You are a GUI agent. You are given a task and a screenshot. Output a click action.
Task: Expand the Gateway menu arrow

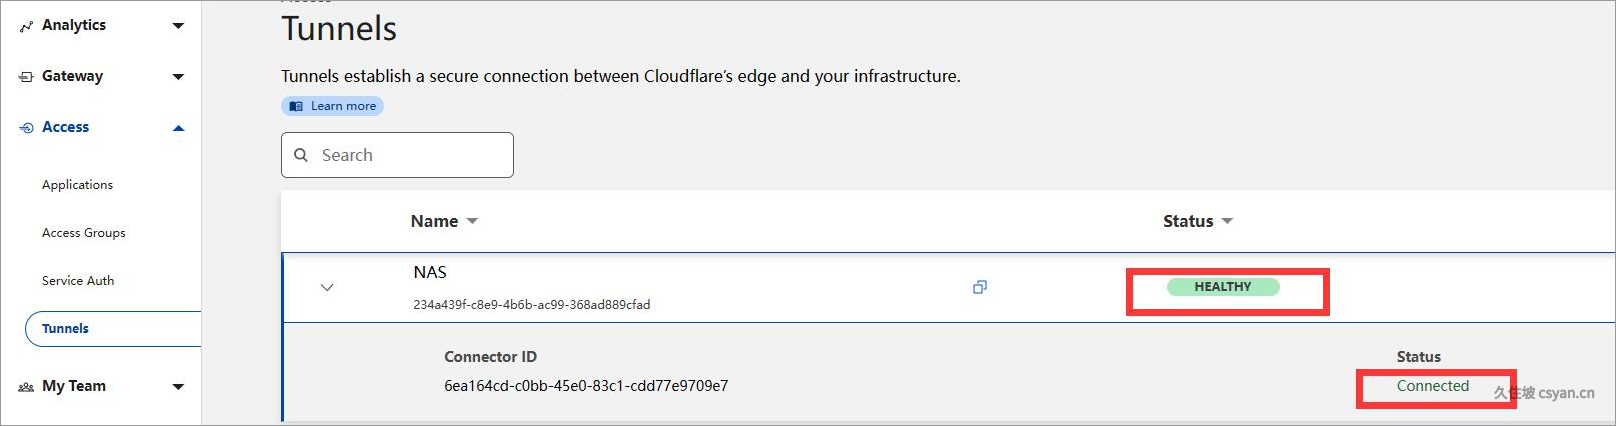tap(178, 77)
